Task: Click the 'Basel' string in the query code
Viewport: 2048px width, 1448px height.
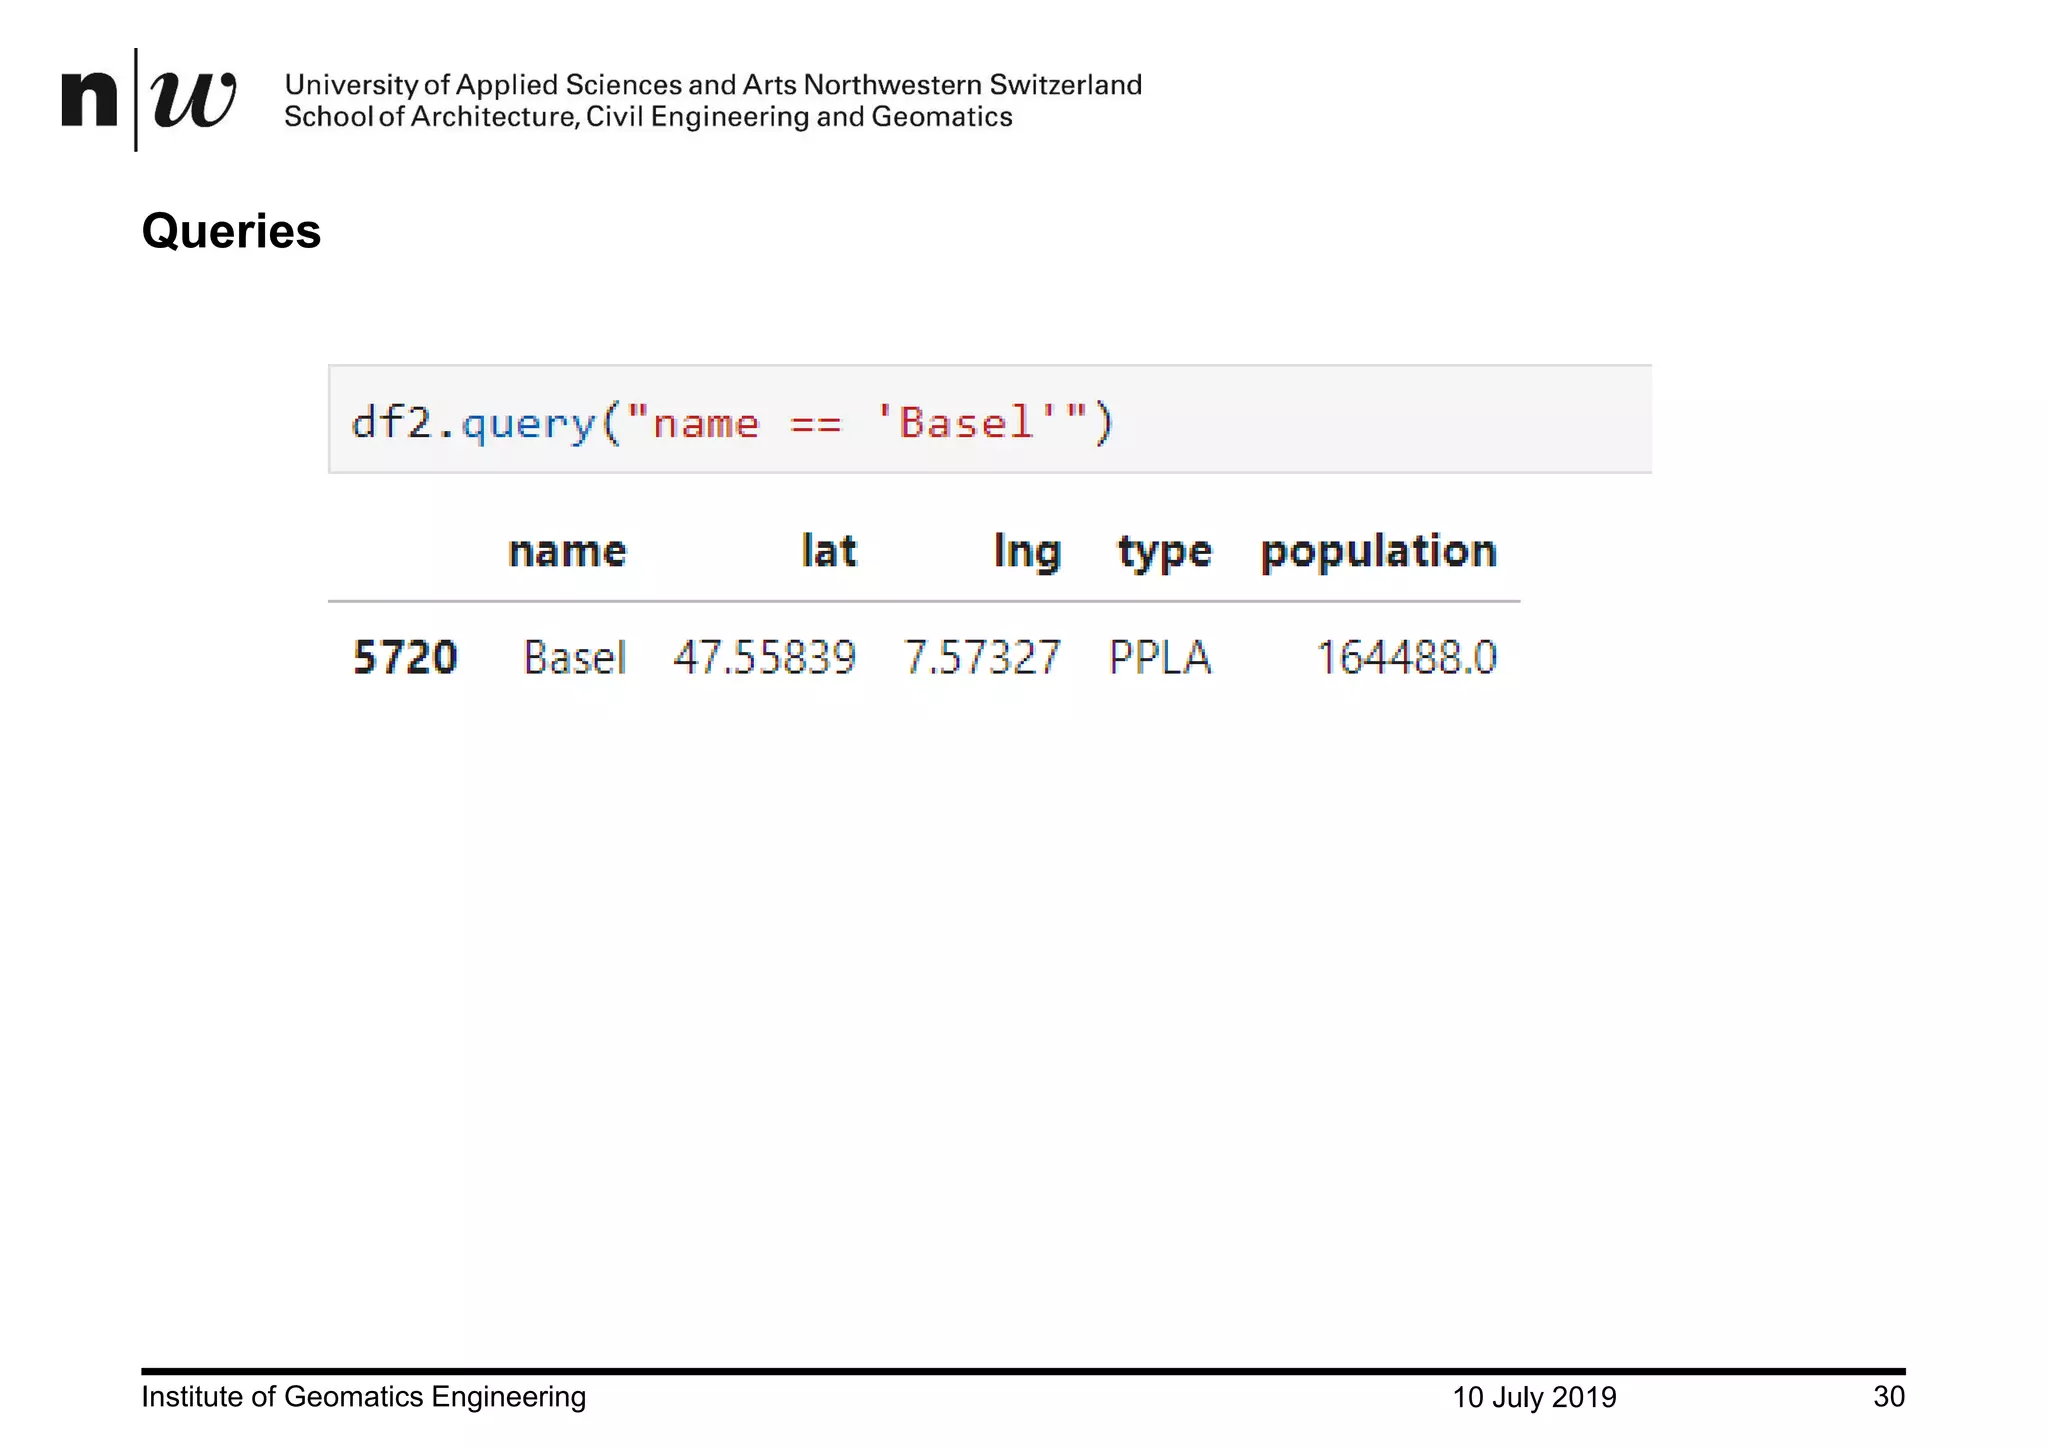Action: click(966, 423)
